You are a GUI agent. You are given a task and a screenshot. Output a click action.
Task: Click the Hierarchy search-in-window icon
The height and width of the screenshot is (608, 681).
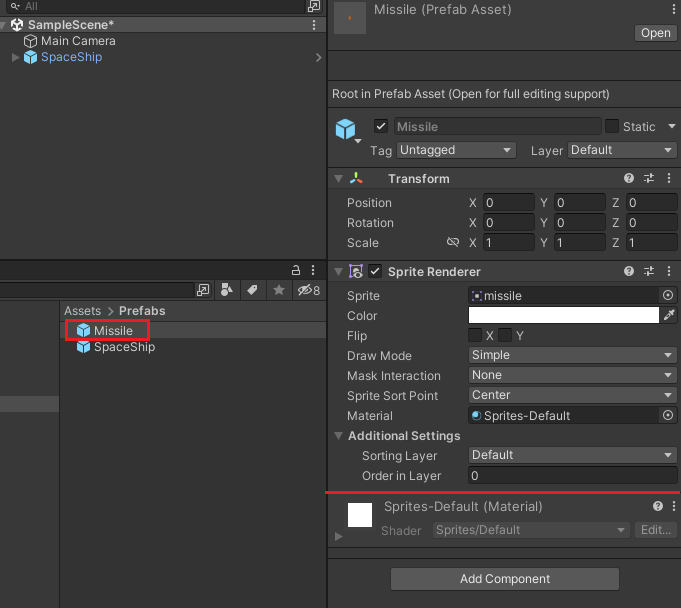click(314, 6)
